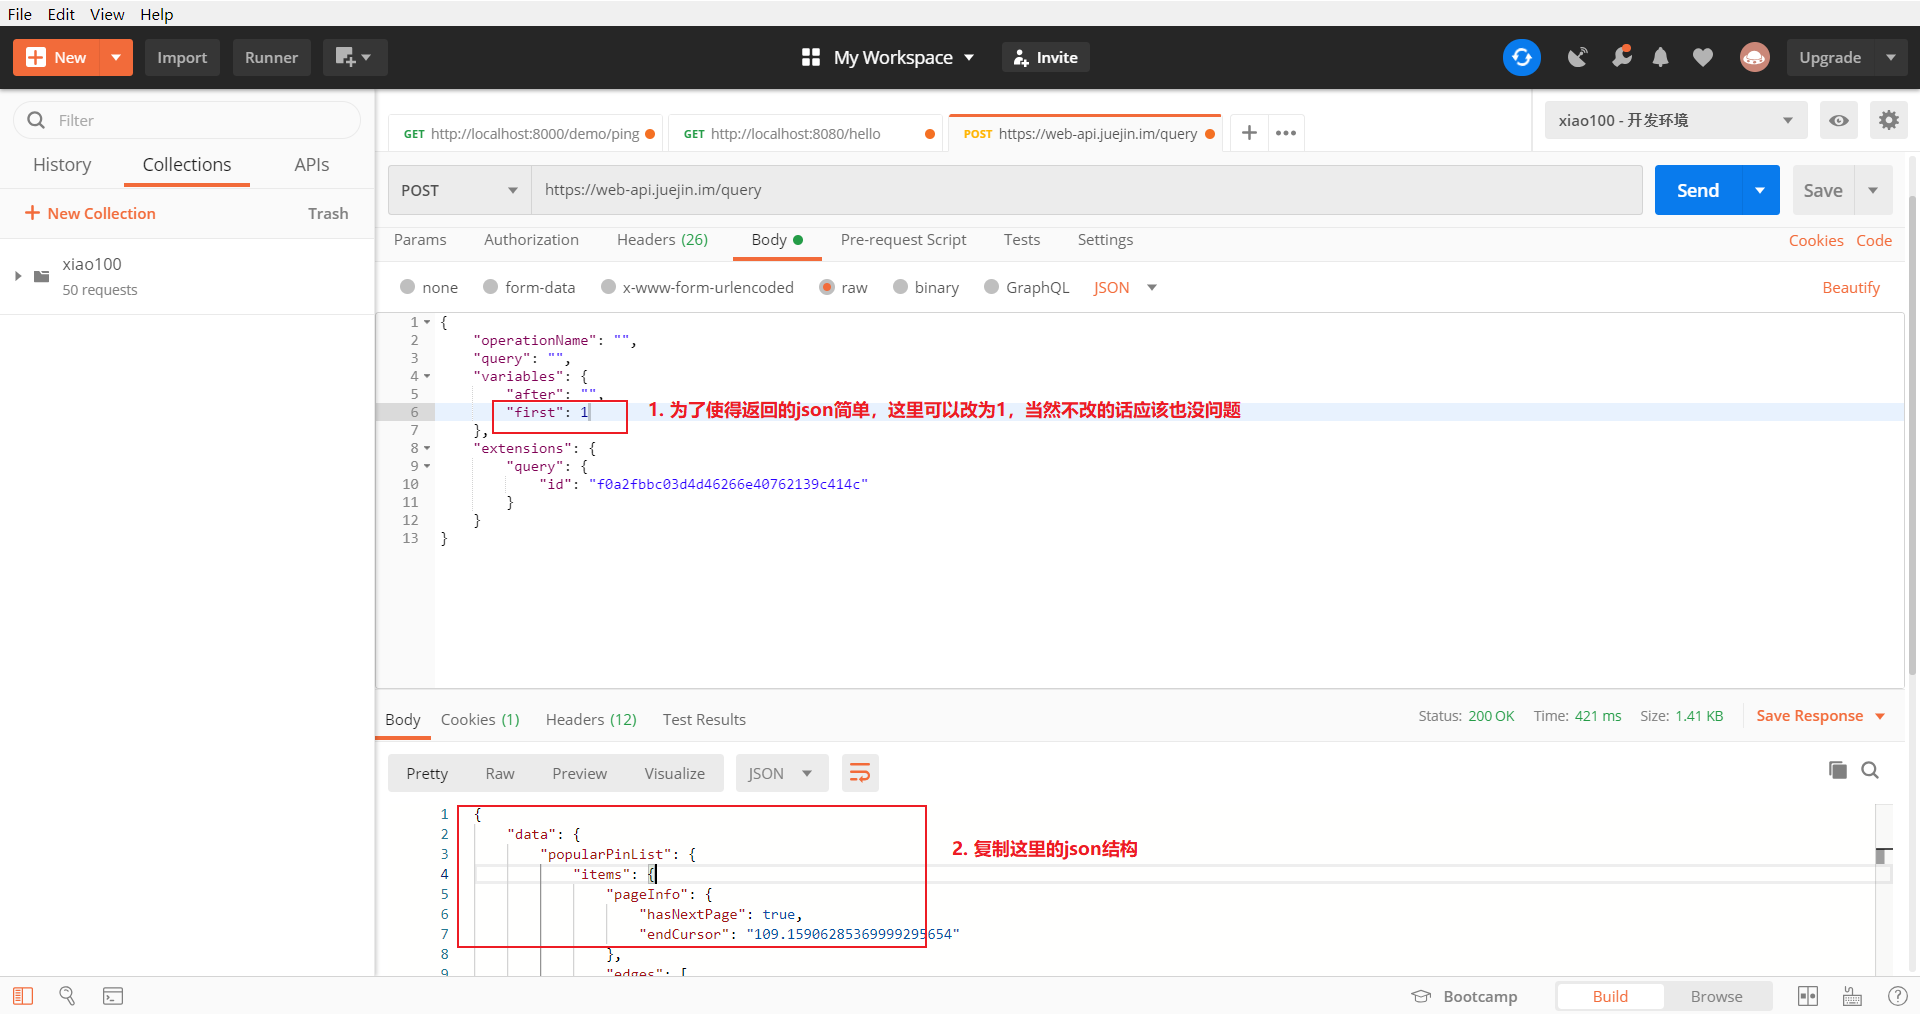Image resolution: width=1920 pixels, height=1014 pixels.
Task: Switch to the APIs sidebar tab
Action: click(x=312, y=164)
